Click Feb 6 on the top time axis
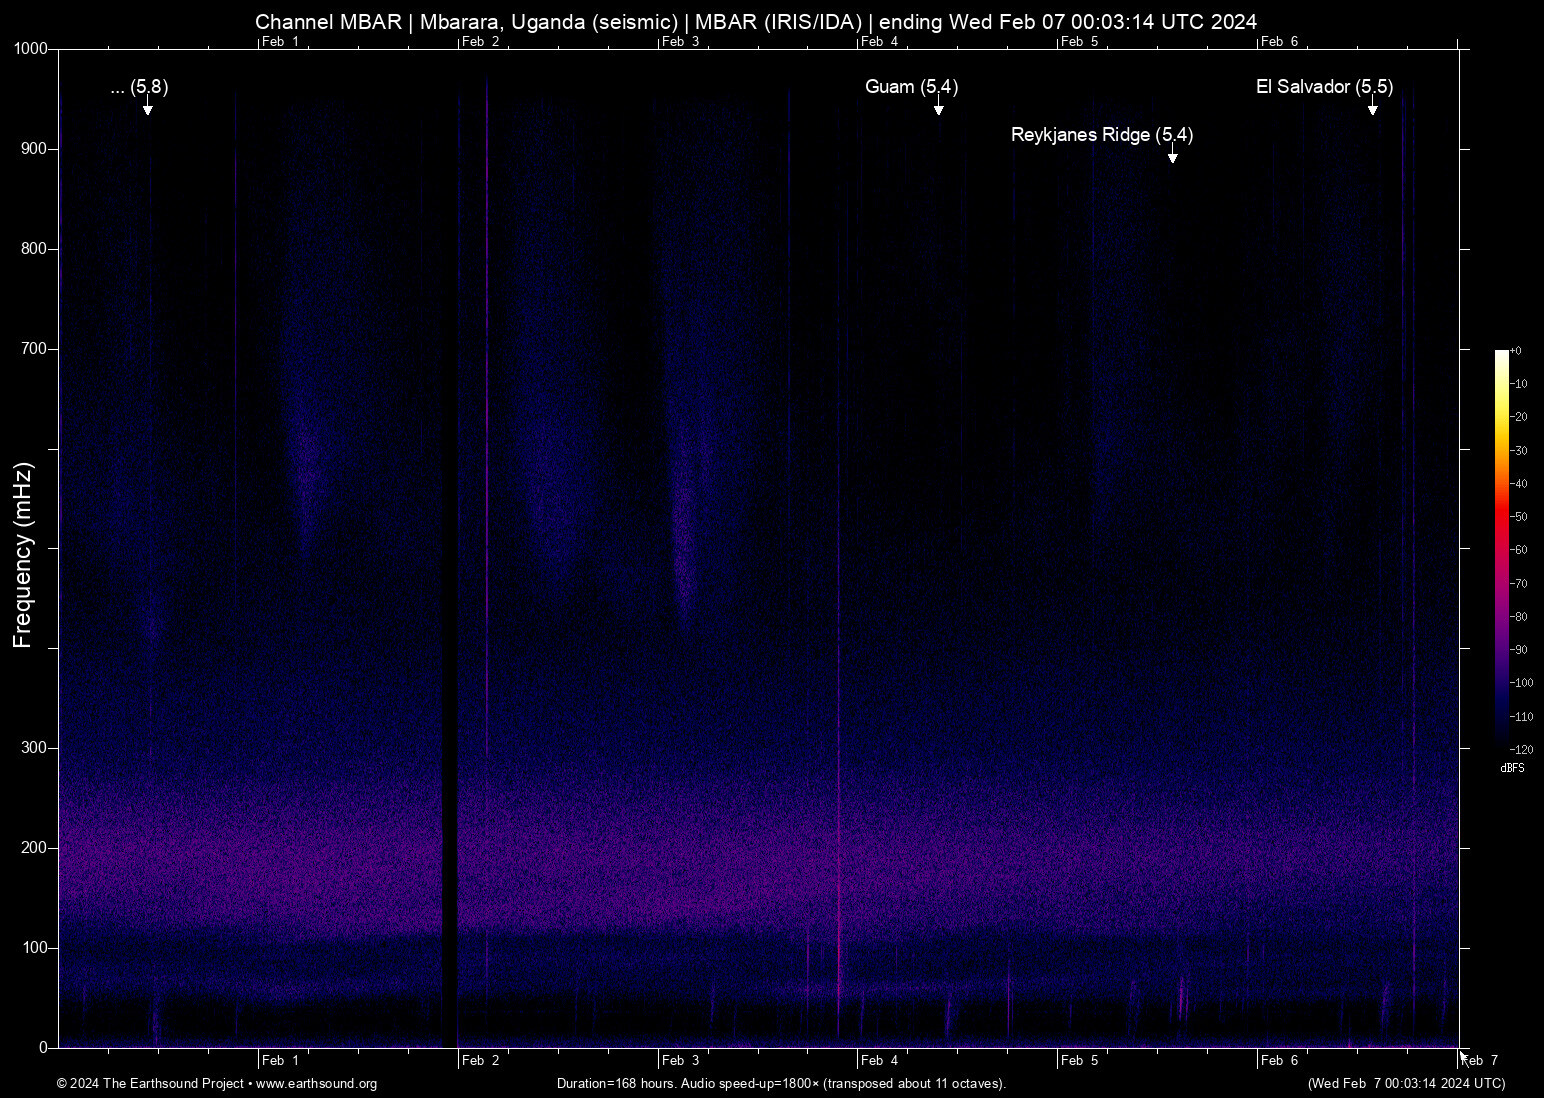 pos(1279,42)
